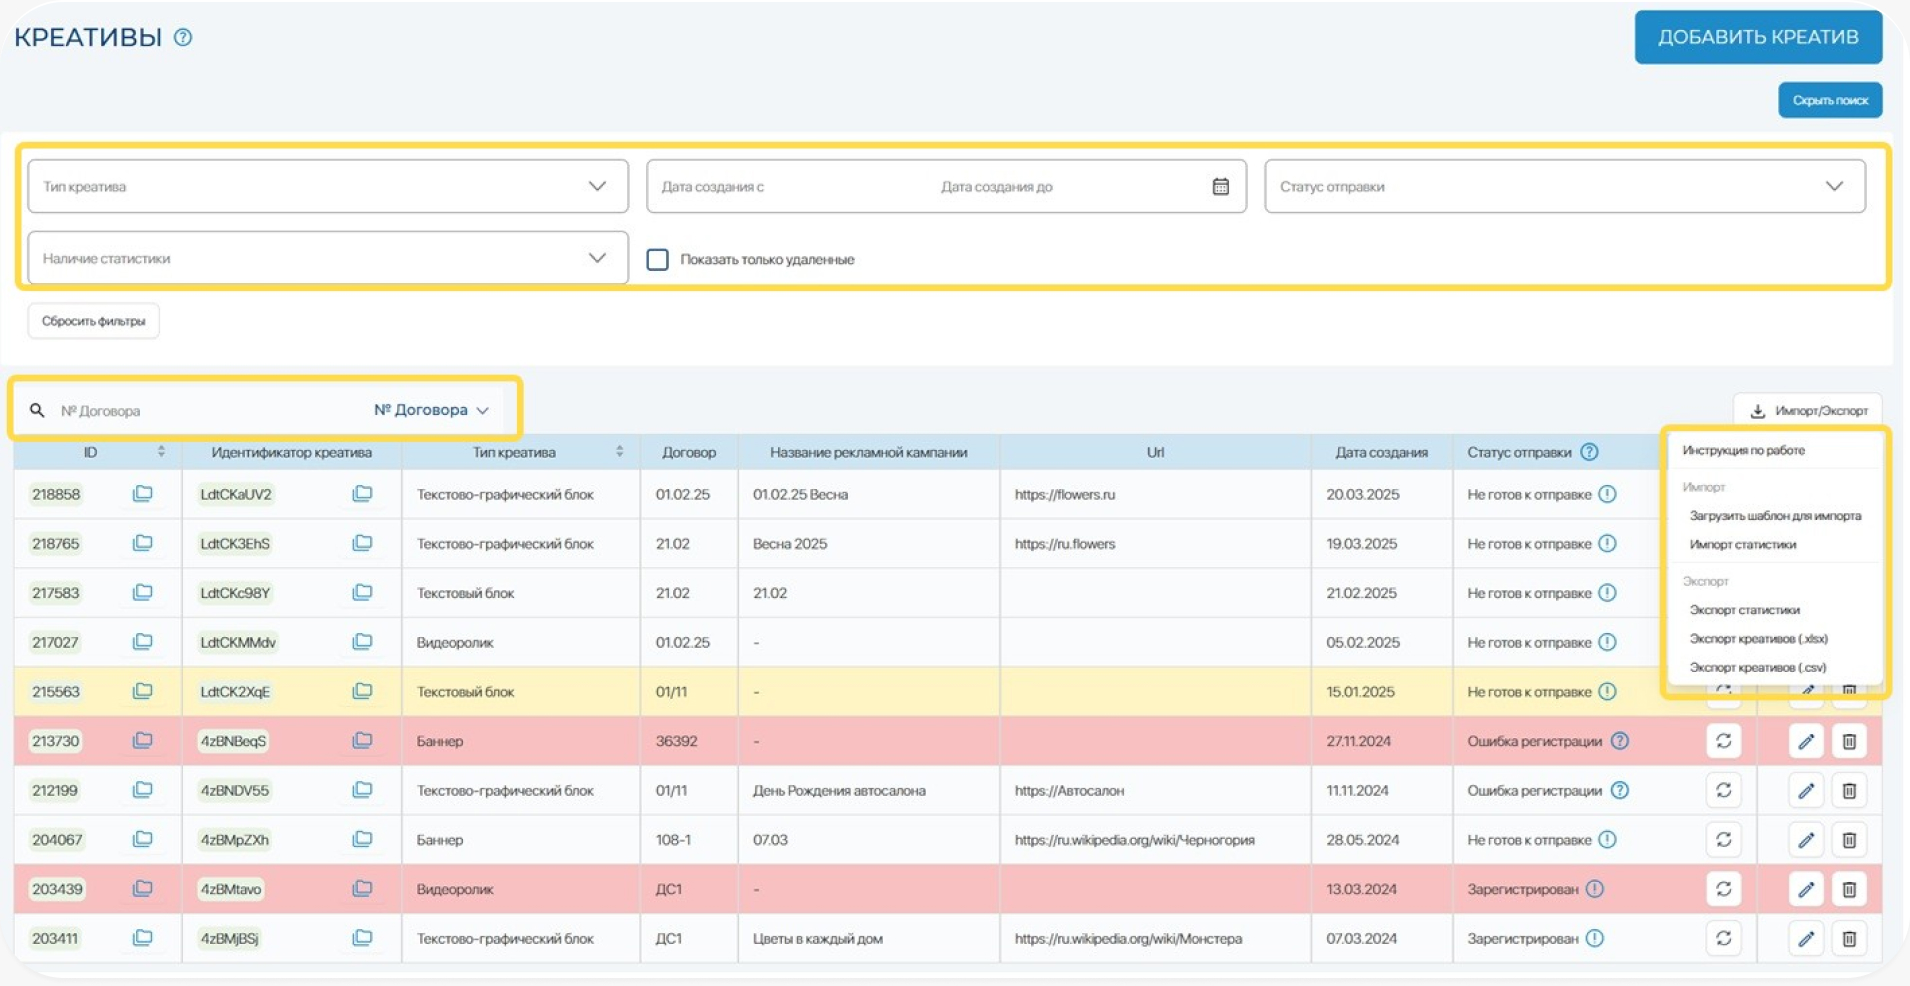Image resolution: width=1910 pixels, height=986 pixels.
Task: Click info icon beside status of row 218858
Action: point(1607,494)
